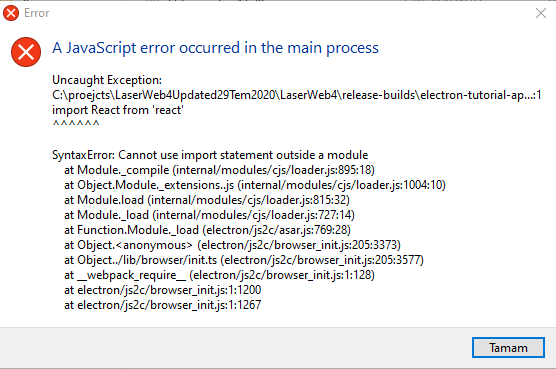Click the 'browser_init.js:1:1267' last stack line

coord(162,305)
